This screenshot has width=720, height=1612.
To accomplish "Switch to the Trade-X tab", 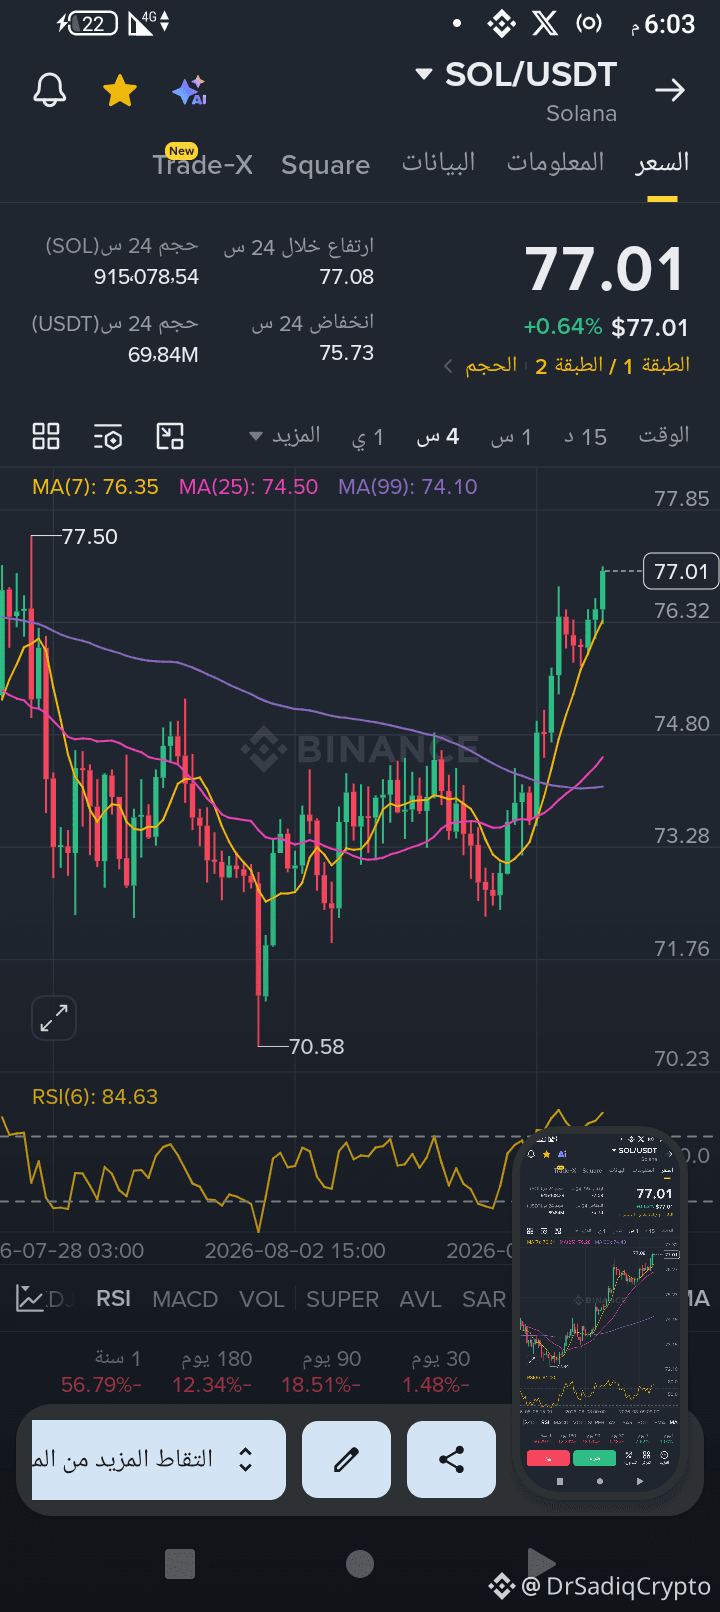I will (x=203, y=163).
